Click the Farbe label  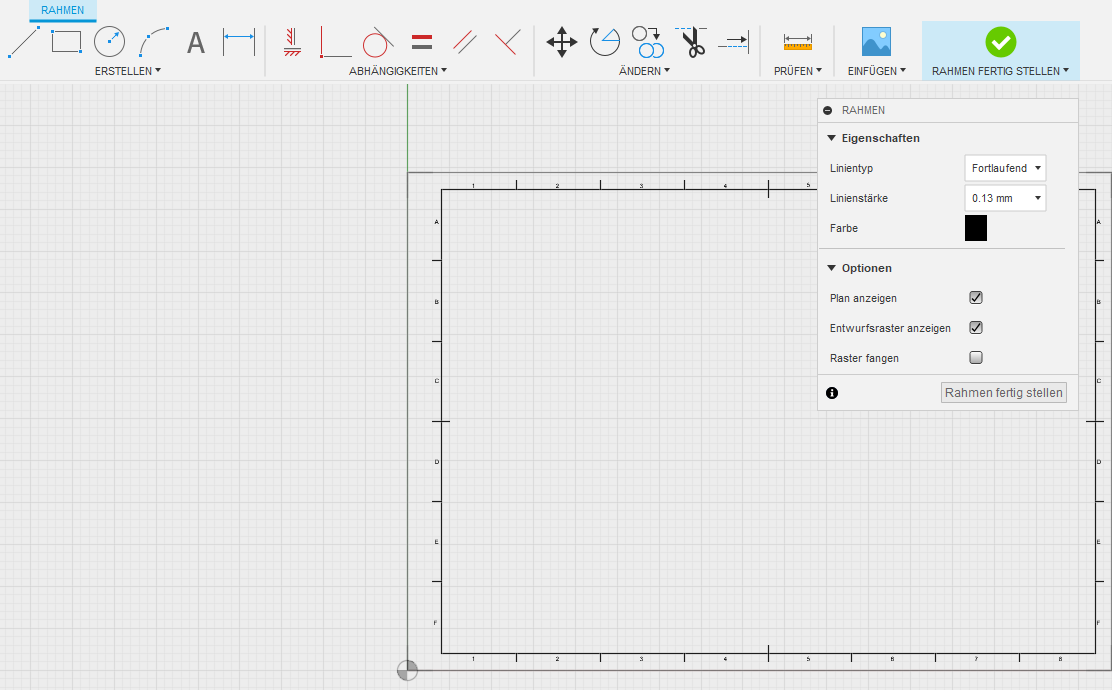pos(844,228)
